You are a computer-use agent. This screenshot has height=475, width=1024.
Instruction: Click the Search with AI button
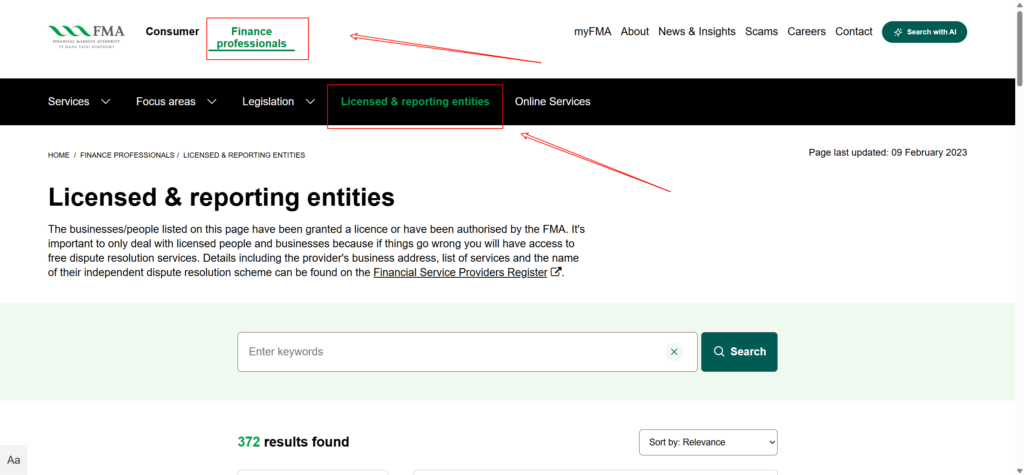[924, 32]
